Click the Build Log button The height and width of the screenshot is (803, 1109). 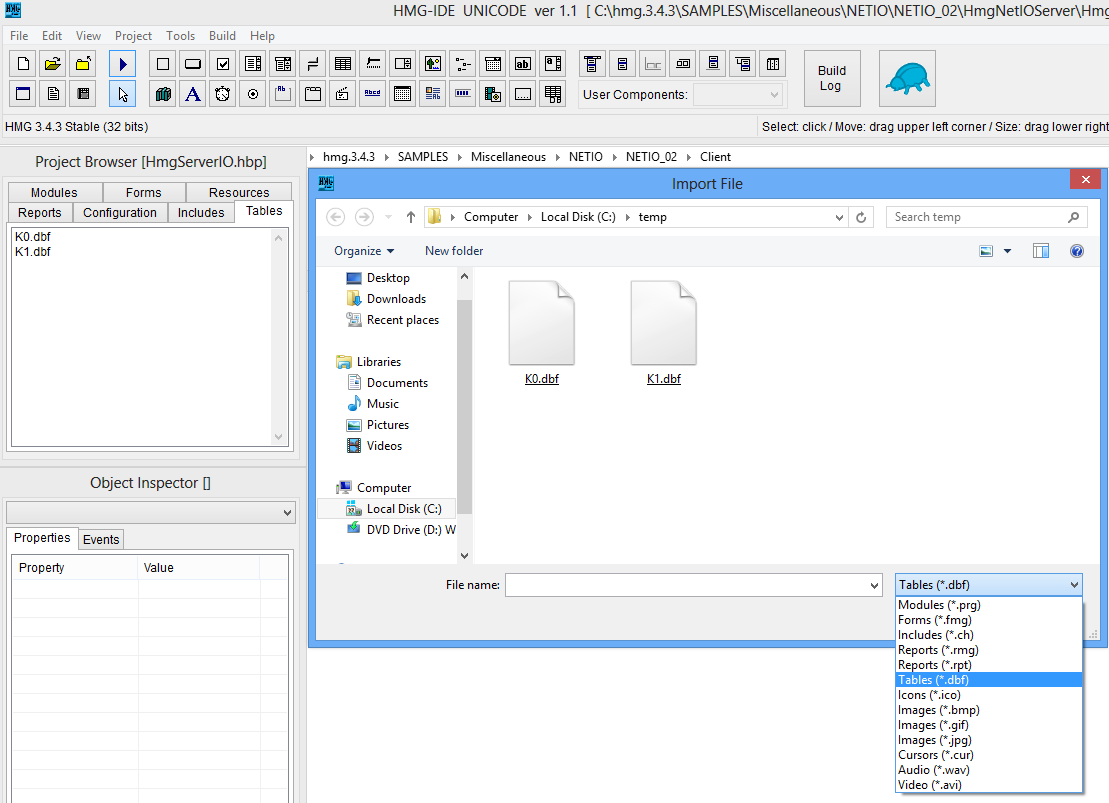832,79
